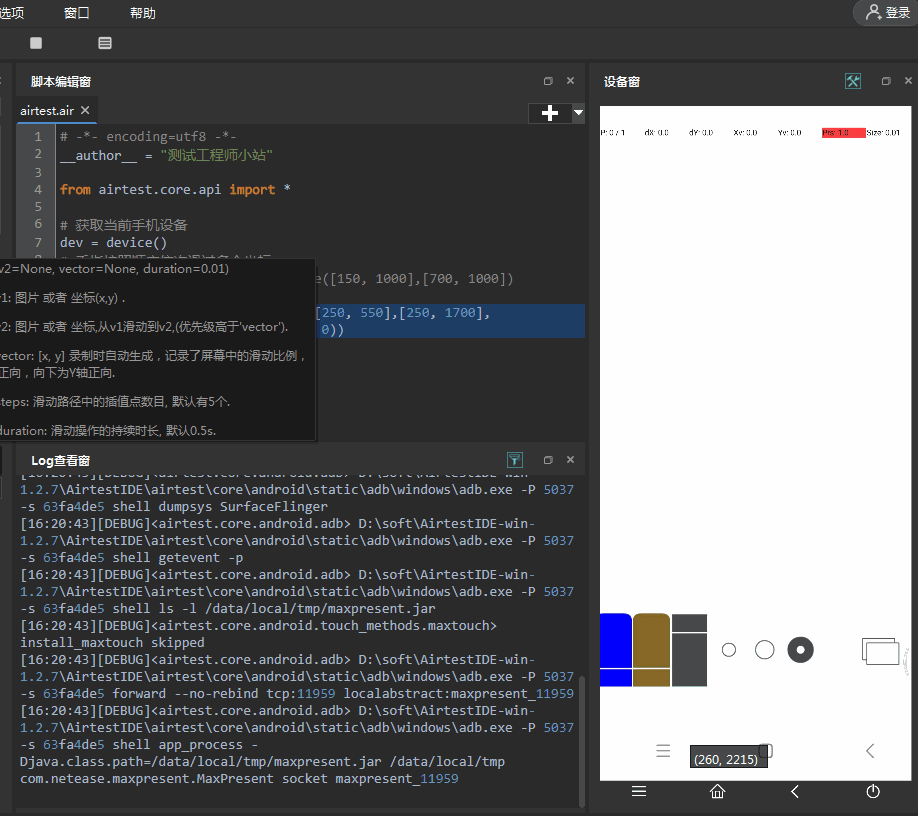918x816 pixels.
Task: Click the device panel Home button
Action: pos(717,791)
